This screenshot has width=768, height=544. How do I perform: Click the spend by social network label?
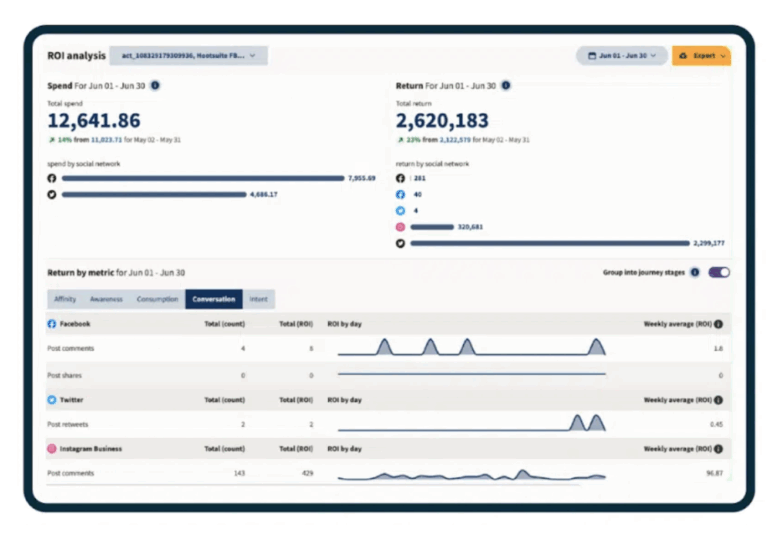pyautogui.click(x=84, y=164)
